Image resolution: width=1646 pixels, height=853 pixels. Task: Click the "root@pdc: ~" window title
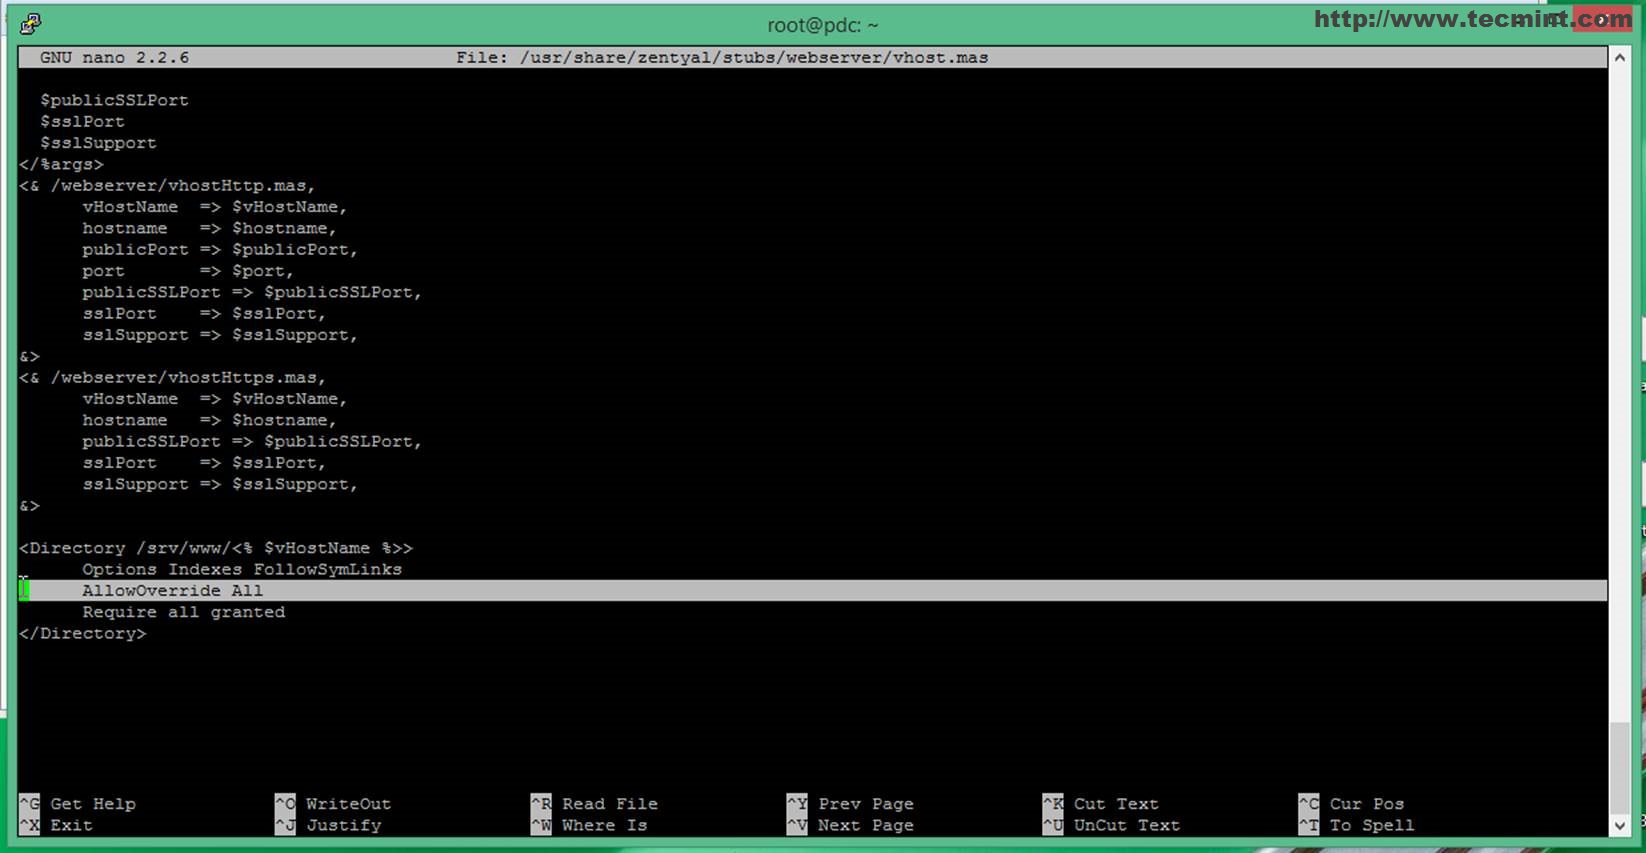click(x=822, y=25)
